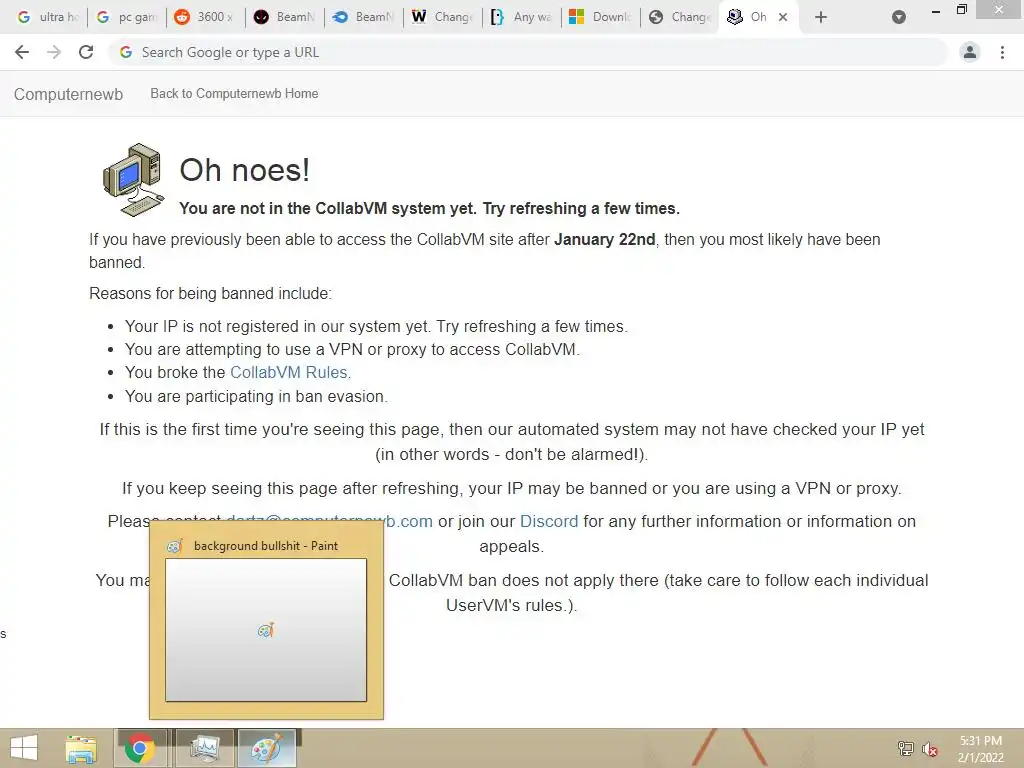Focus the Search Google or type URL bar
The height and width of the screenshot is (768, 1024).
[528, 52]
